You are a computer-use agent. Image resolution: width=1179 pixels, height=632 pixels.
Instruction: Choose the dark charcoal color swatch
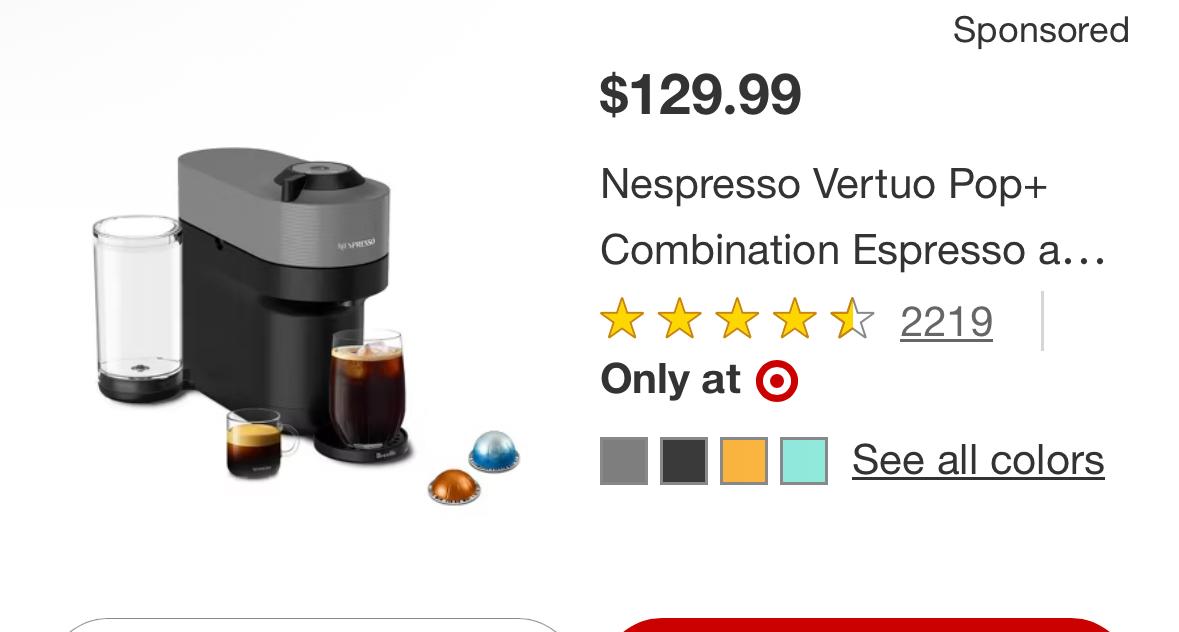[683, 461]
